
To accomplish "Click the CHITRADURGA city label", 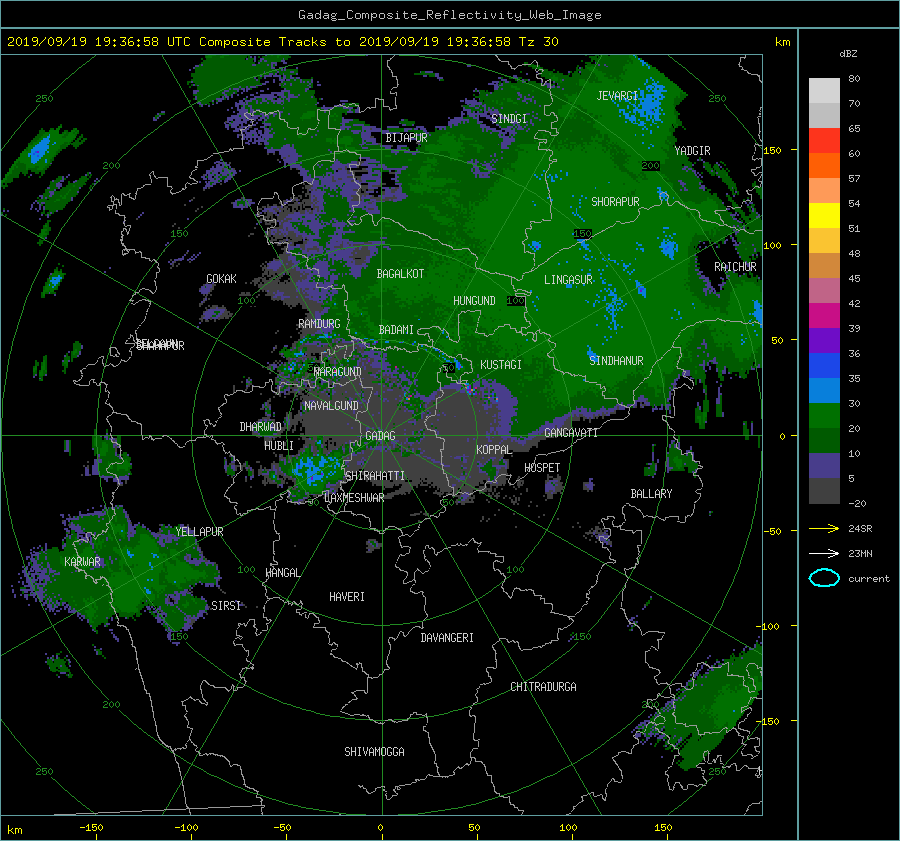I will pyautogui.click(x=543, y=687).
